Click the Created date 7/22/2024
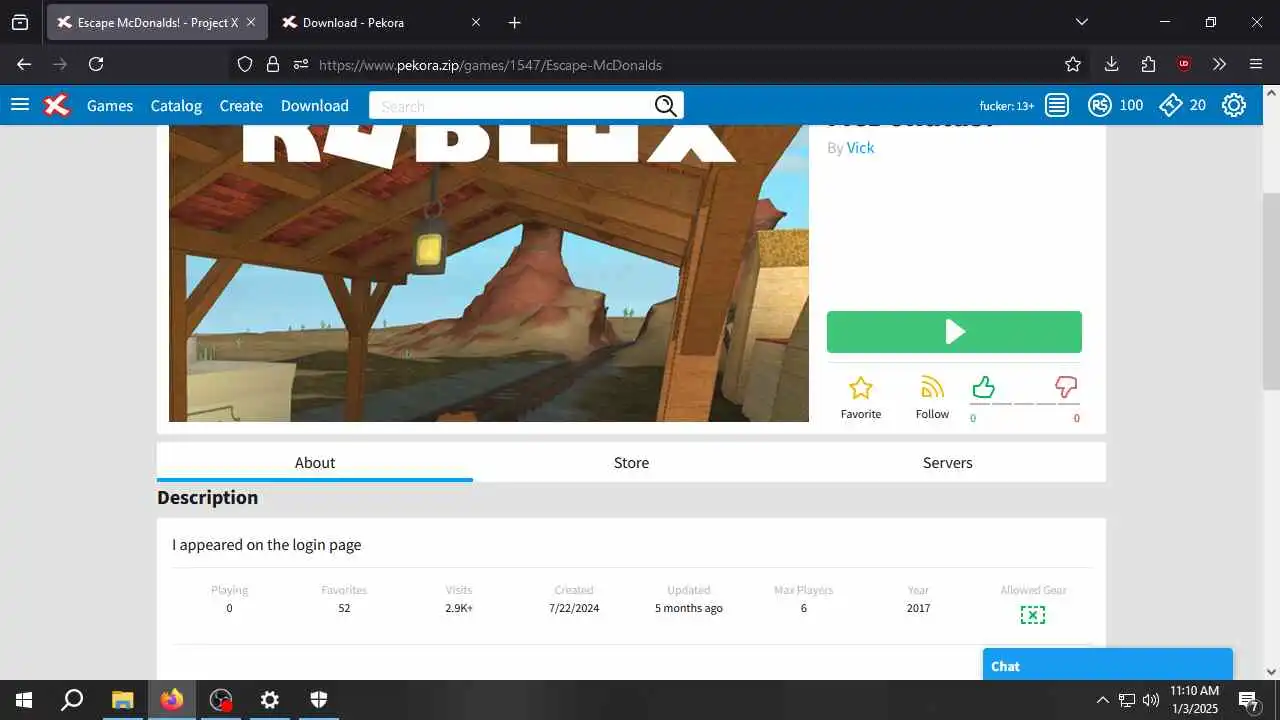 point(574,608)
